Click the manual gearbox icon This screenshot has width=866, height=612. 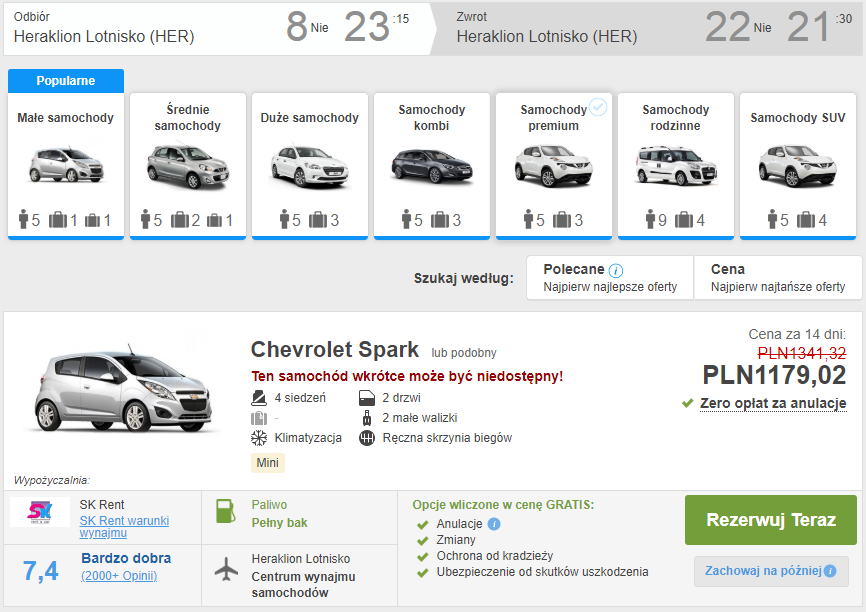[x=365, y=438]
